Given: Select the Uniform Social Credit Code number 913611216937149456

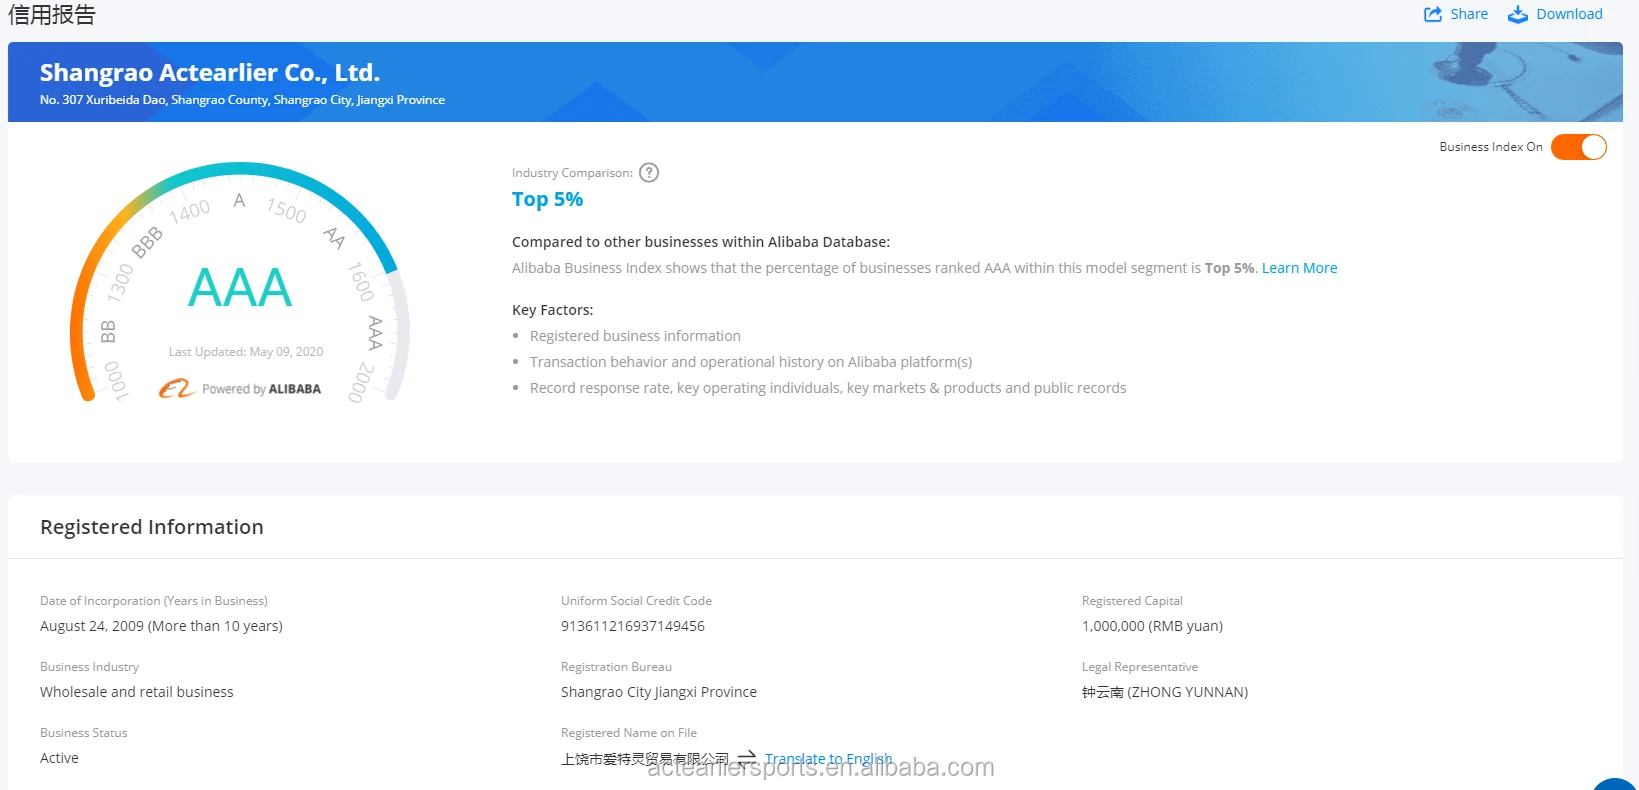Looking at the screenshot, I should tap(633, 626).
